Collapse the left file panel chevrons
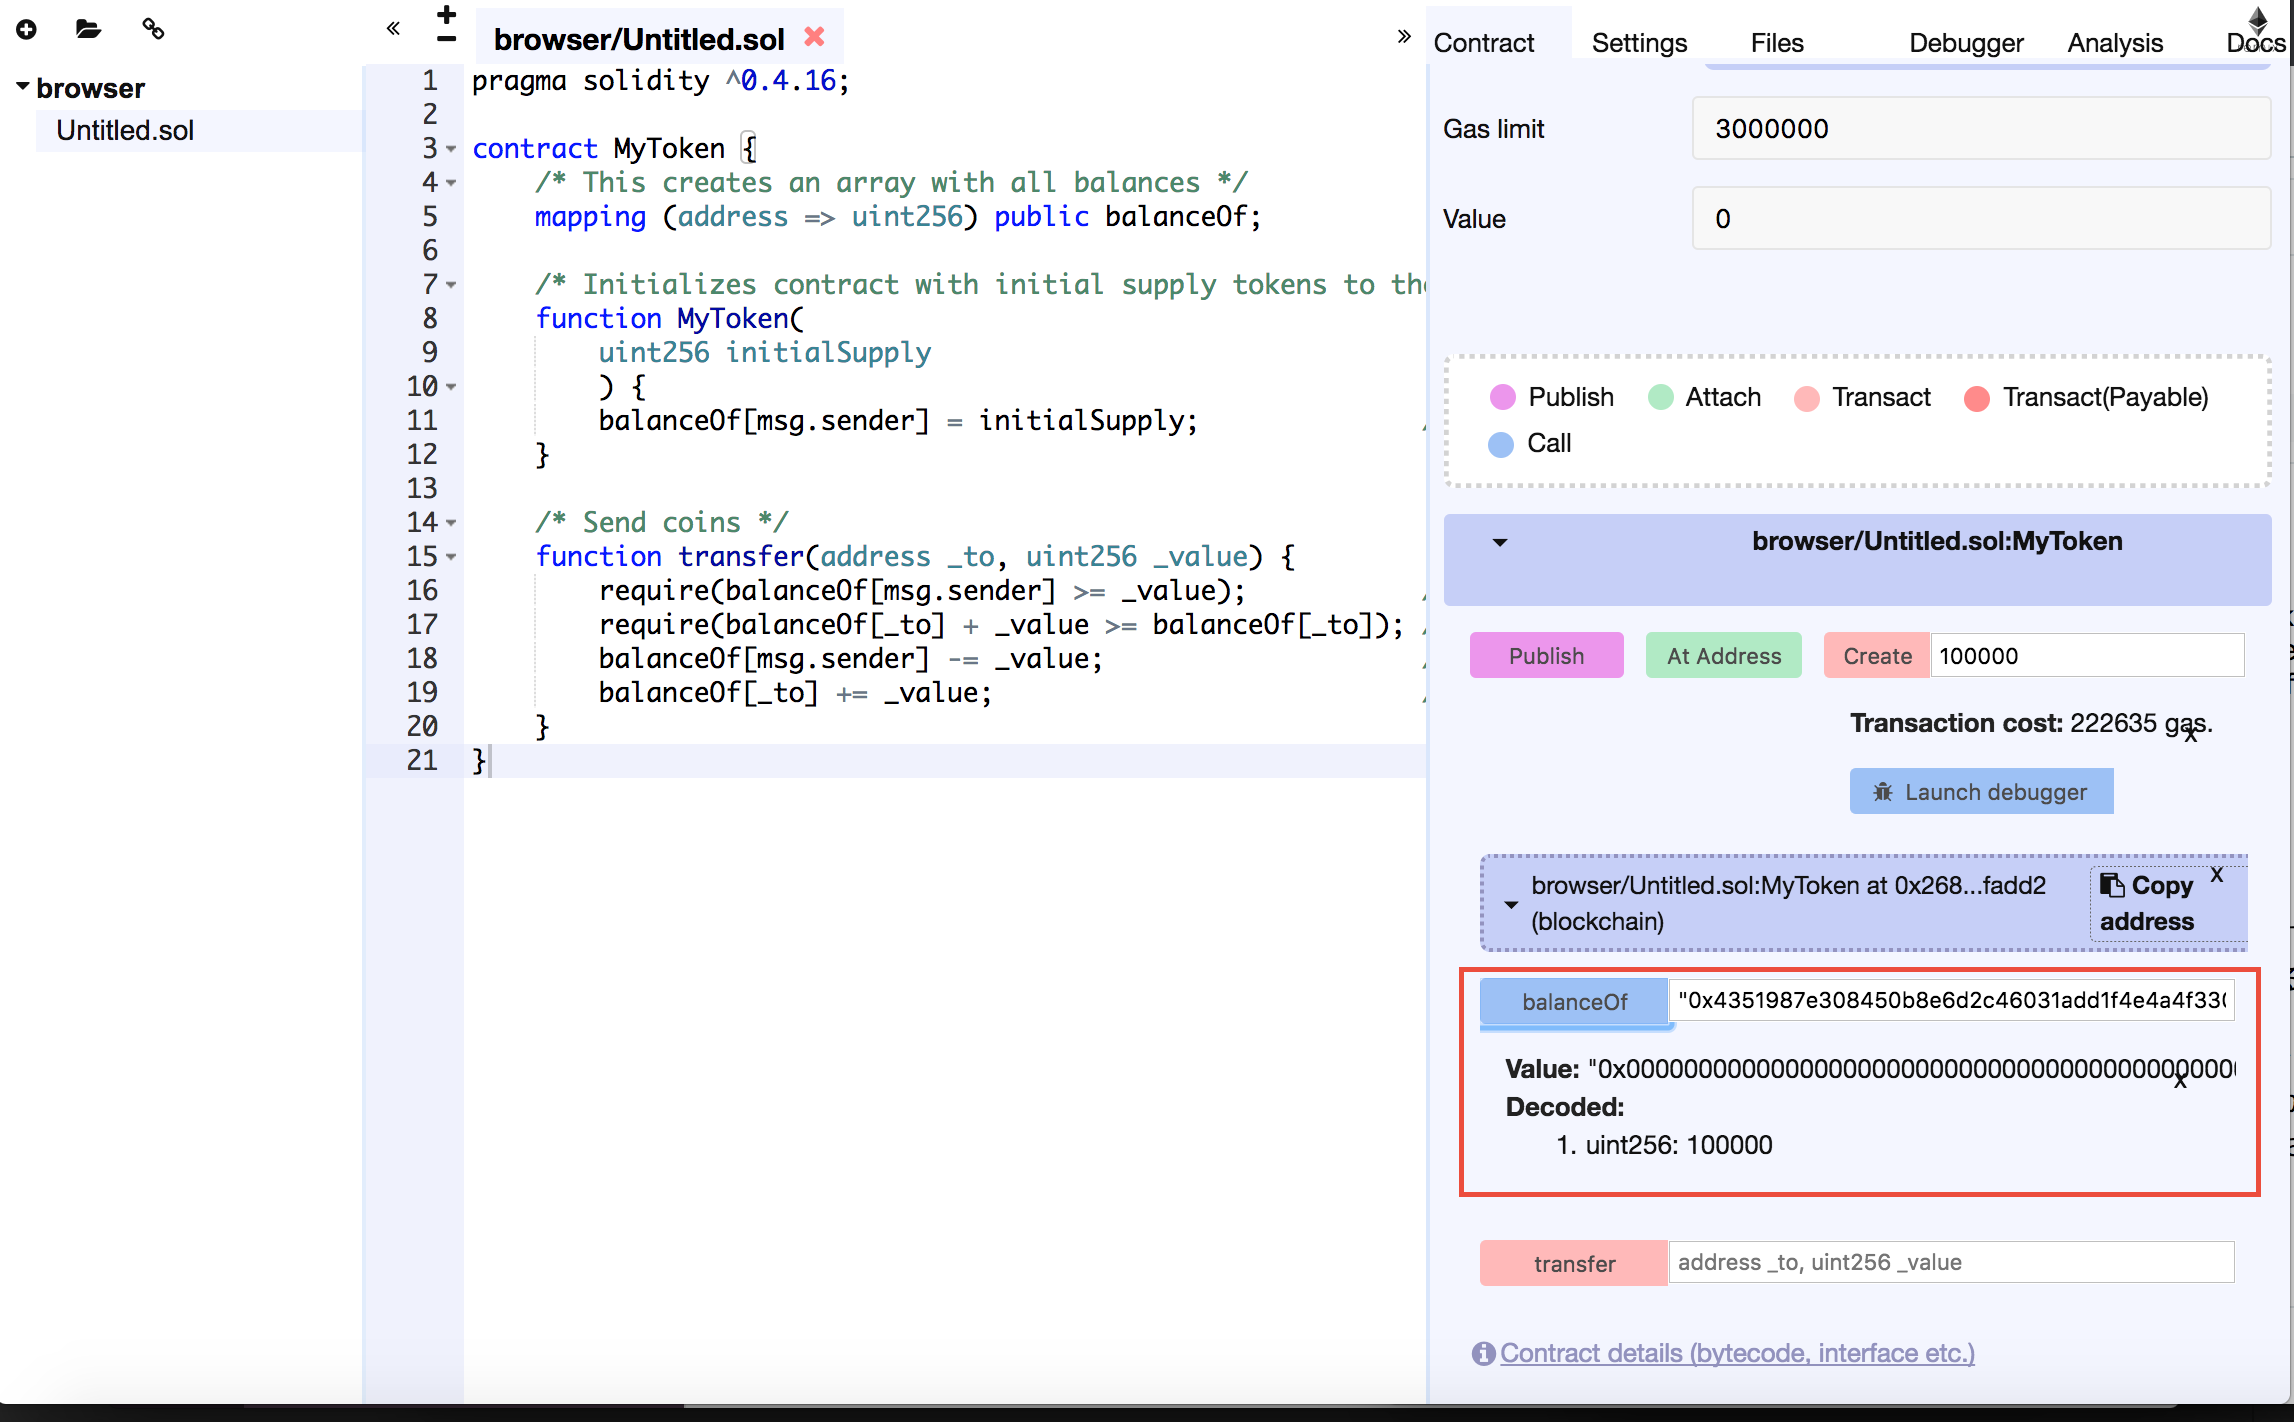Viewport: 2294px width, 1422px height. click(393, 28)
